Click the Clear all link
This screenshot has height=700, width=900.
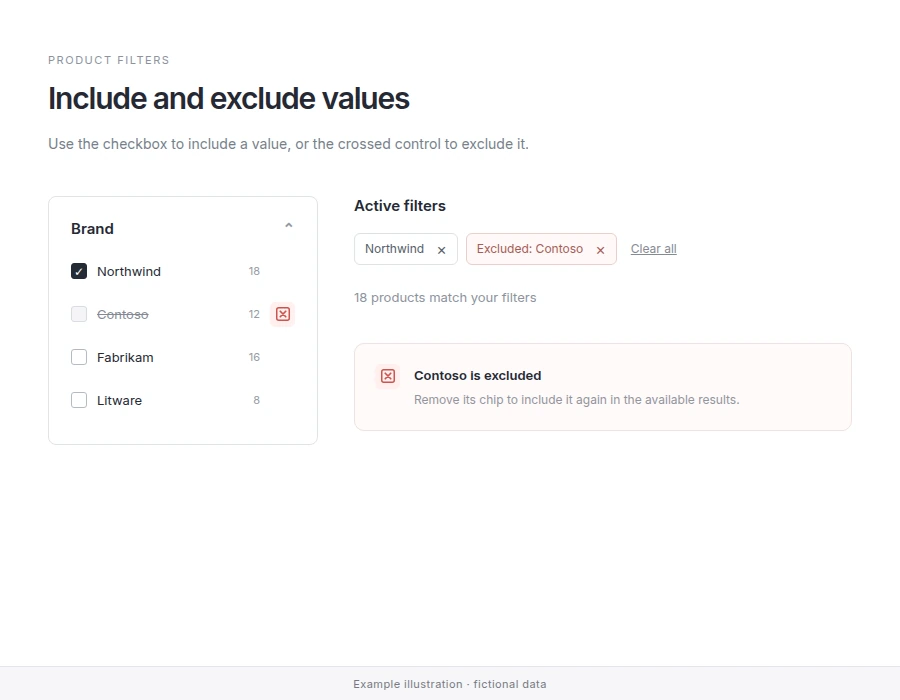[x=654, y=249]
